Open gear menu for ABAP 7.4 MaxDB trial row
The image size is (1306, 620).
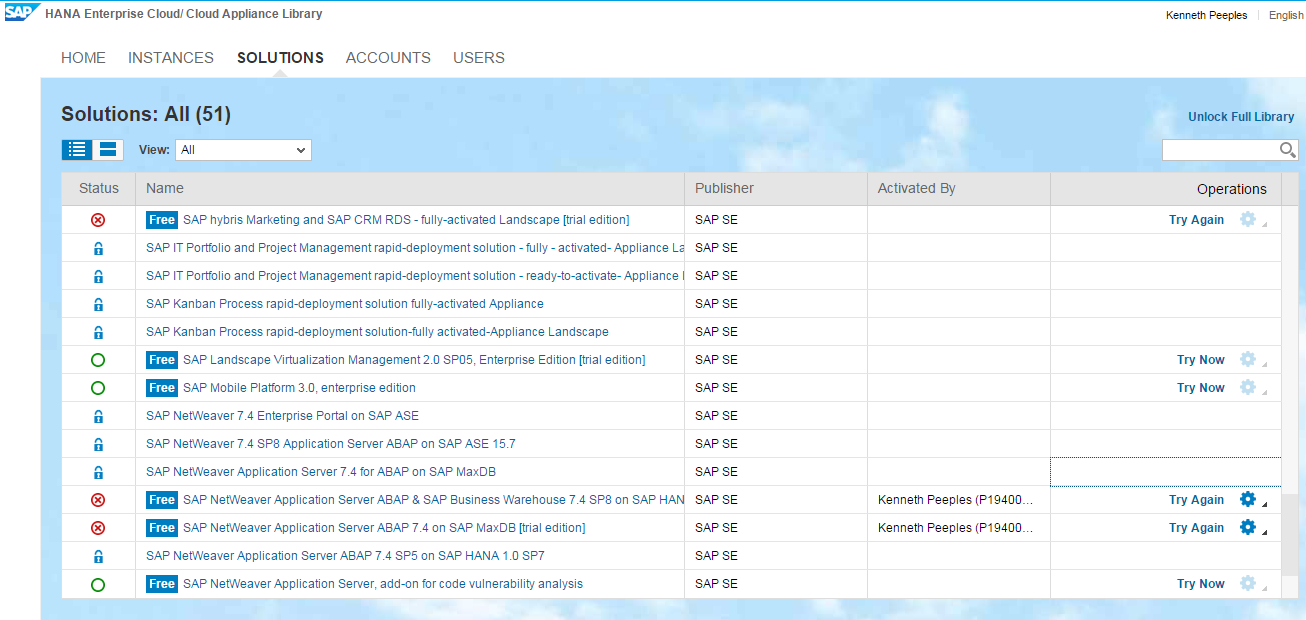coord(1248,527)
